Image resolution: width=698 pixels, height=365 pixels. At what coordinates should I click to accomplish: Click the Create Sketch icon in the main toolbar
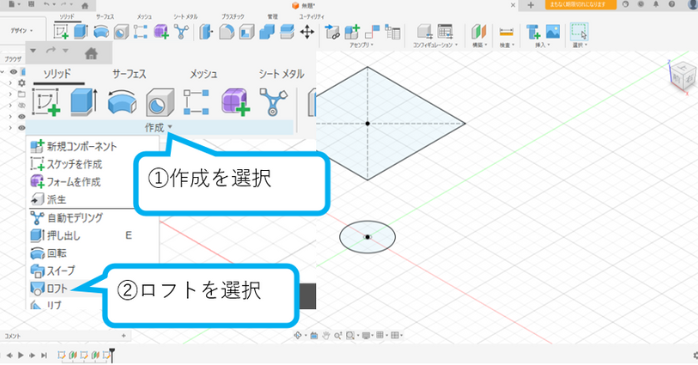click(x=61, y=32)
